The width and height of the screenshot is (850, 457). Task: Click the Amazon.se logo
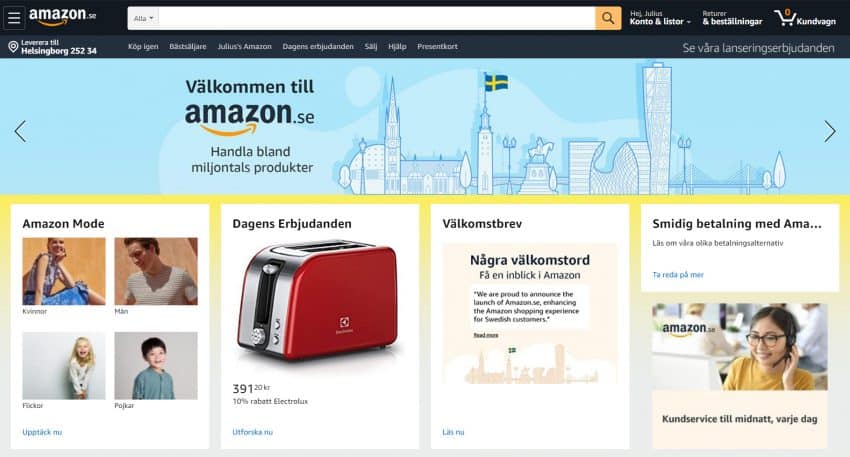[62, 17]
